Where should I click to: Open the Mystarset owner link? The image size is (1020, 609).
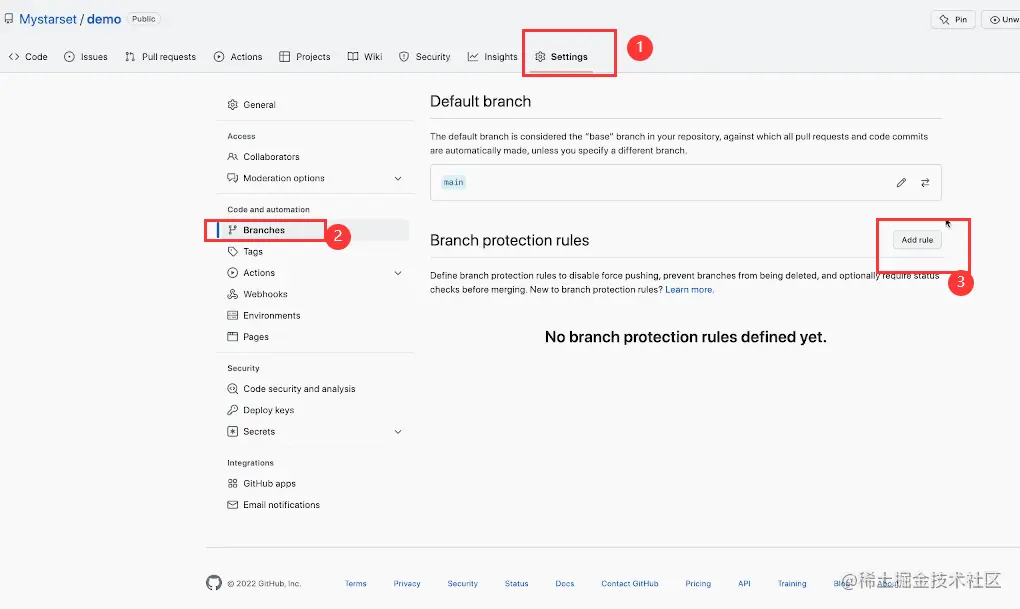[x=48, y=19]
